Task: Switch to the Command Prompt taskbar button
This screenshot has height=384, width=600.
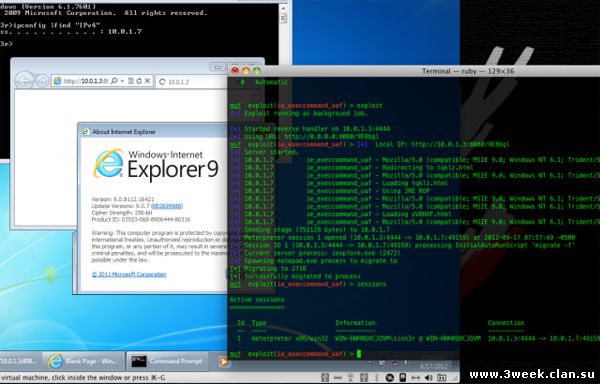Action: coord(167,361)
